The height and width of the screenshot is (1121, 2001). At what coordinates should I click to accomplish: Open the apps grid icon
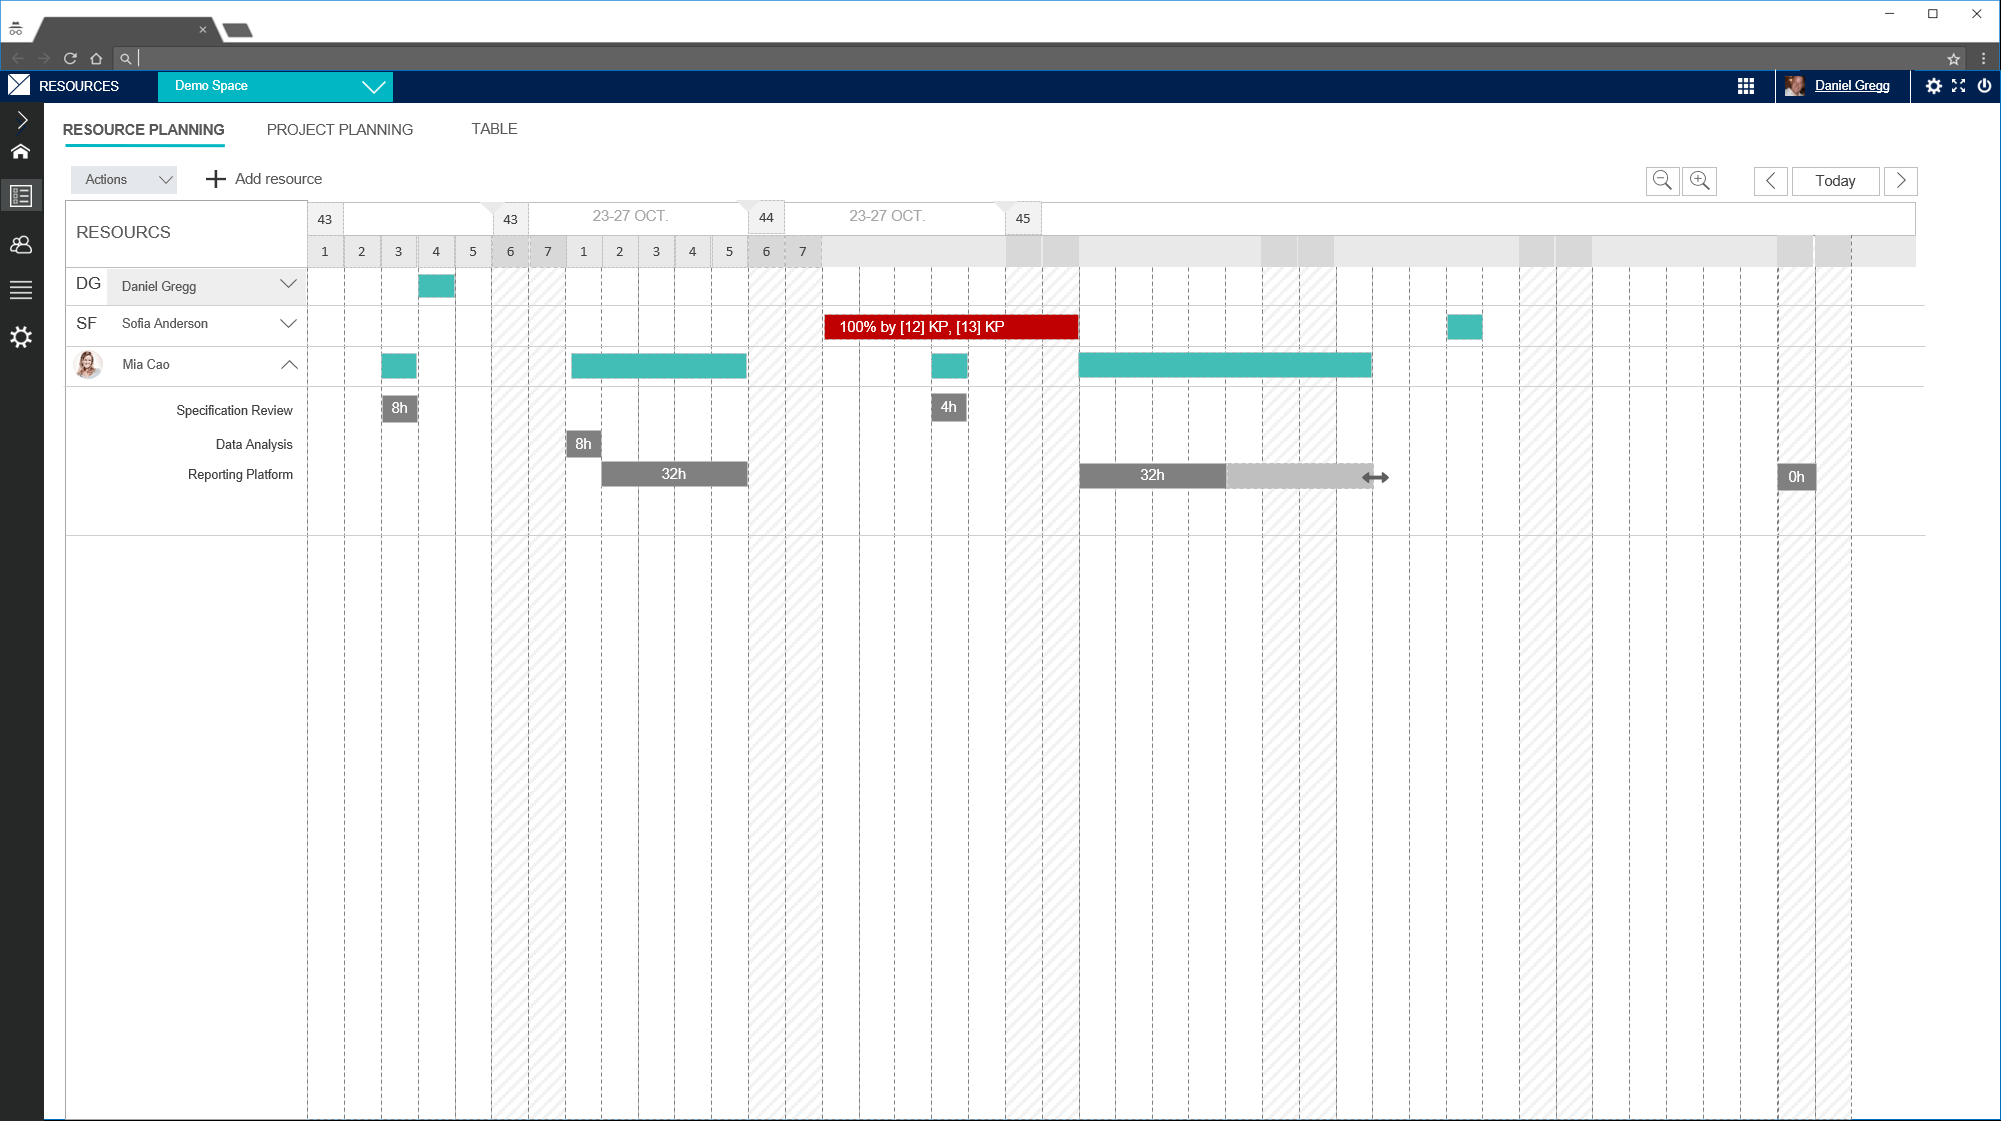(1745, 86)
